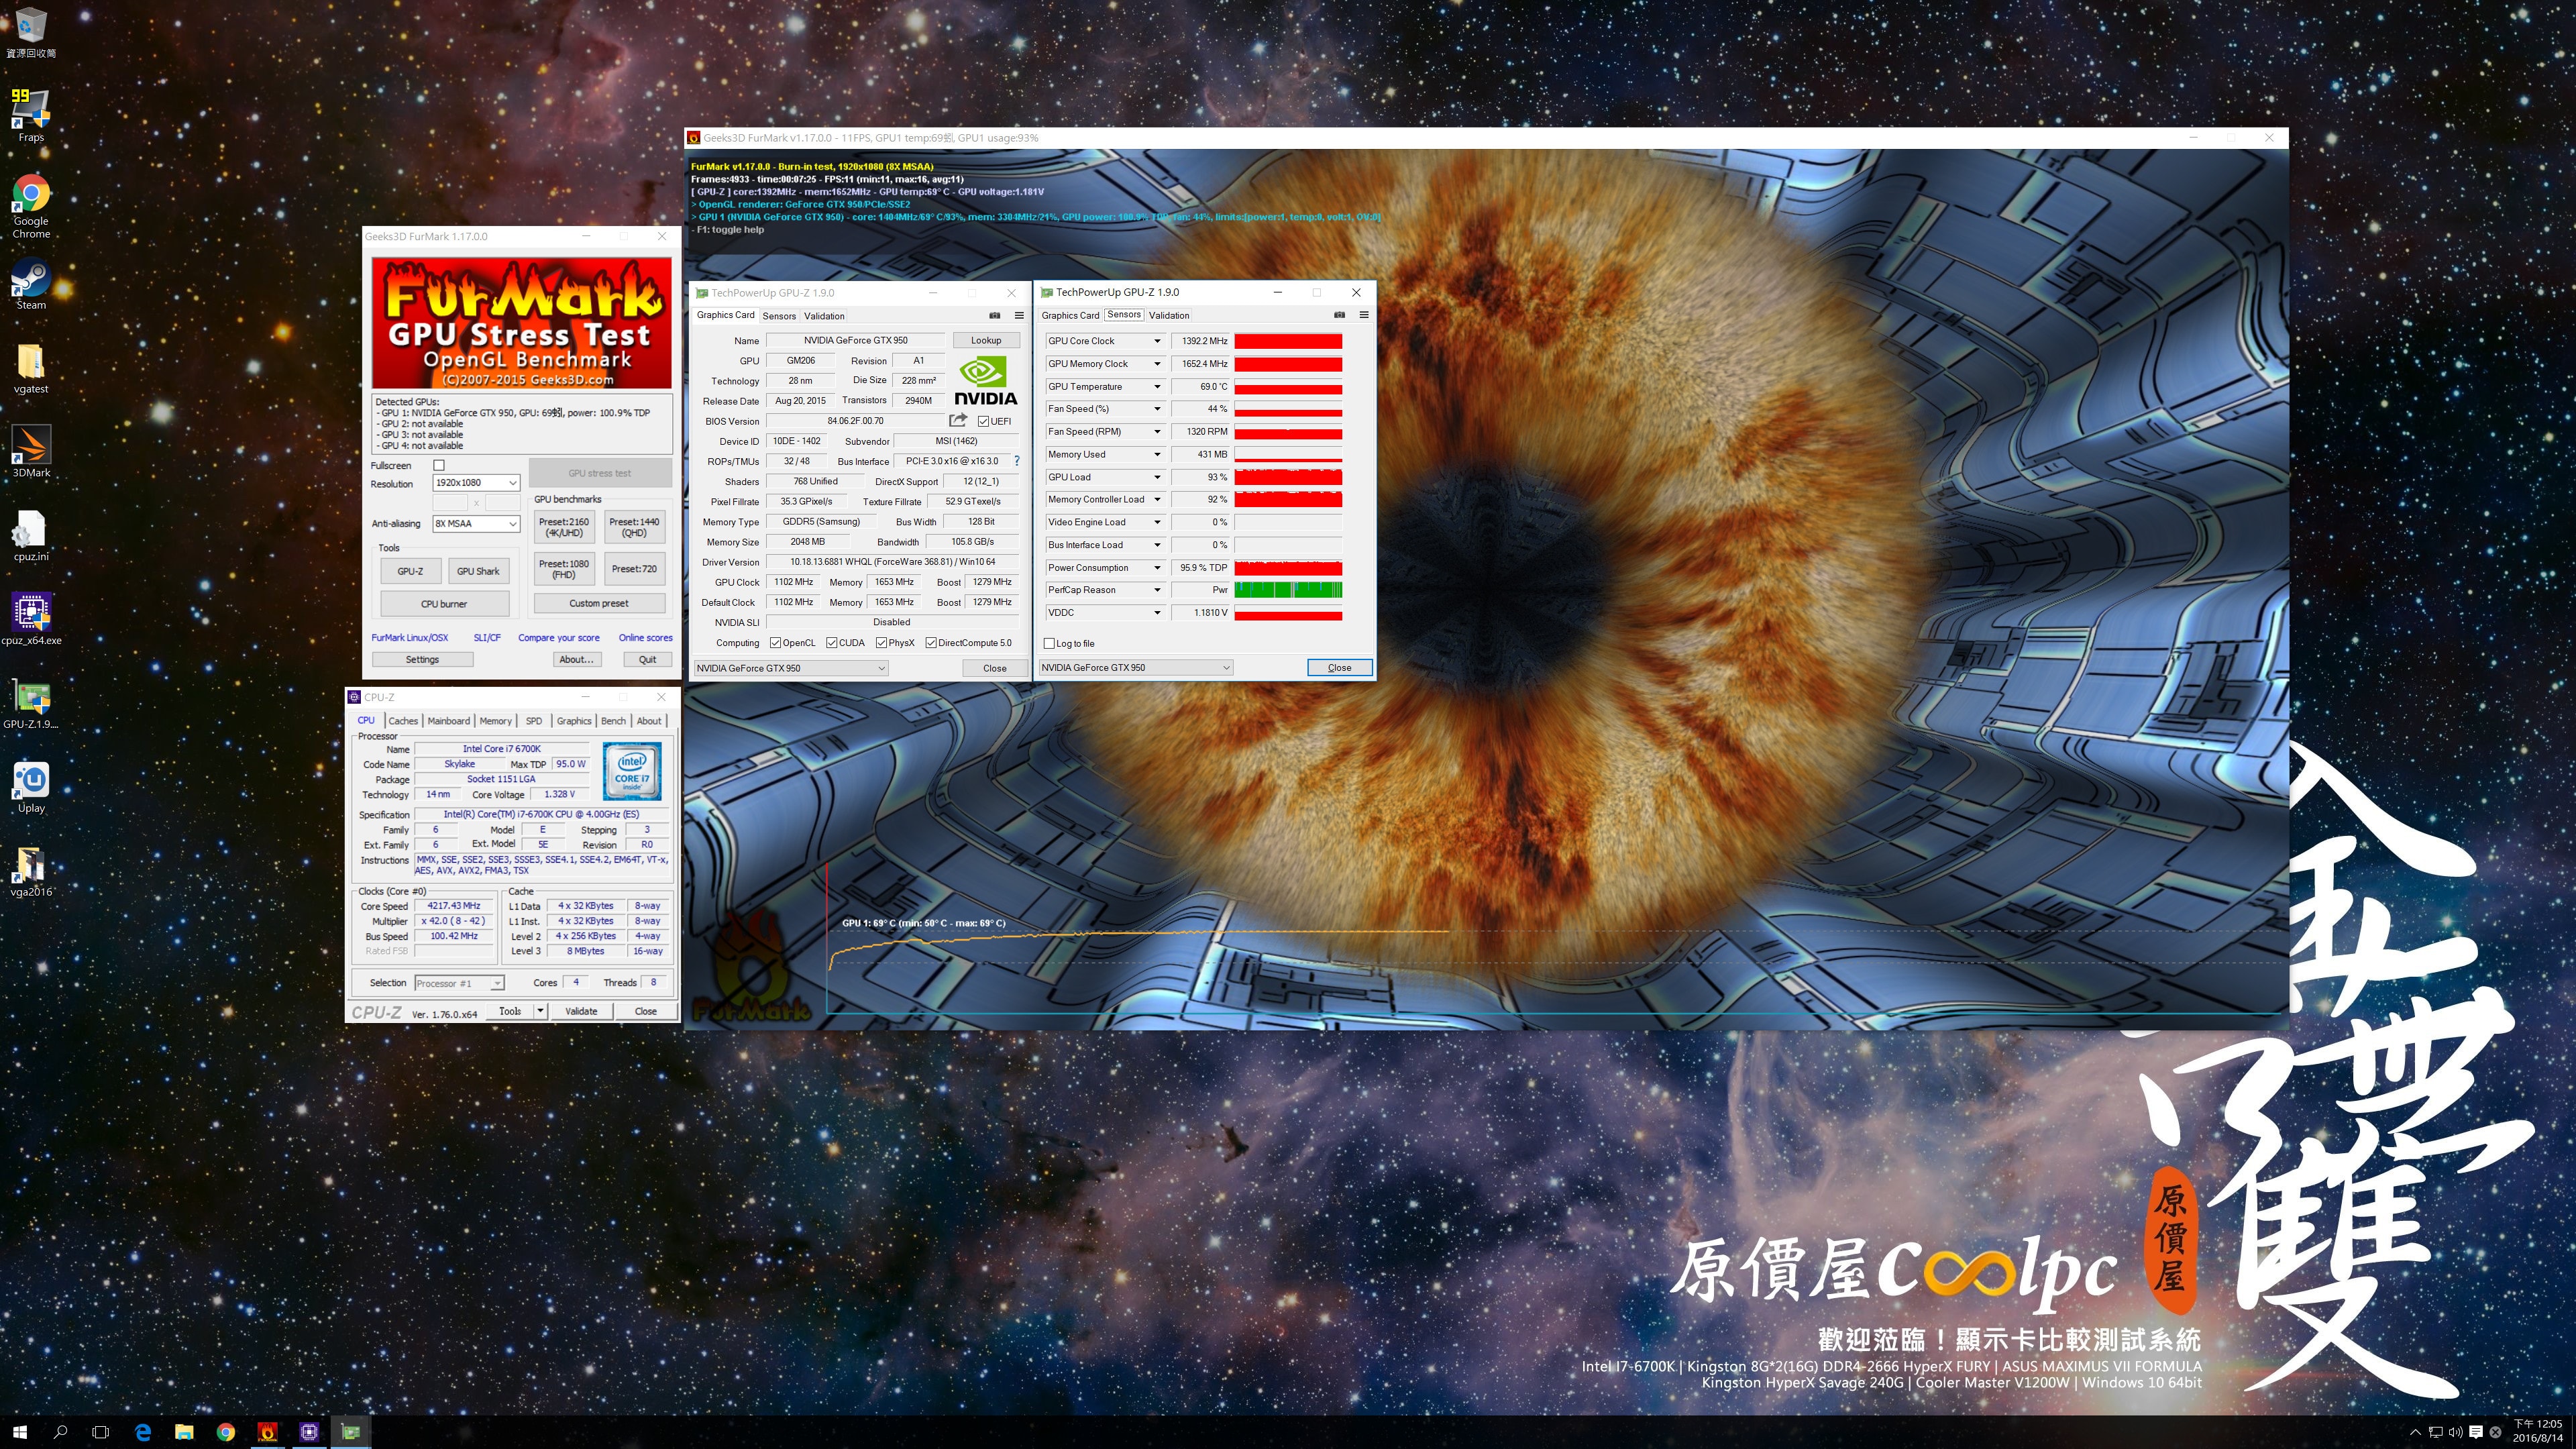Enable Log to file in GPU-Z Sensors
This screenshot has width=2576, height=1449.
pos(1049,644)
